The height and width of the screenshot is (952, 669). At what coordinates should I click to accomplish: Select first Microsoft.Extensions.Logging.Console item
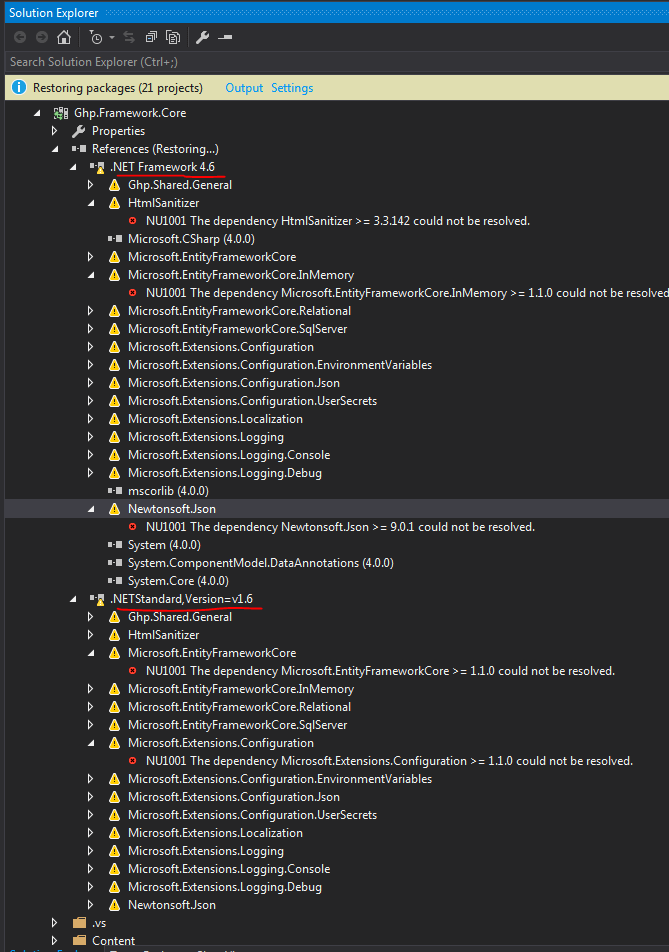[x=229, y=455]
